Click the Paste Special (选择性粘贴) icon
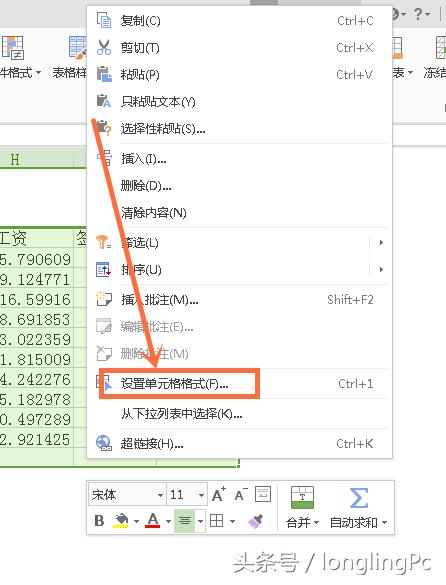446x585 pixels. (104, 128)
